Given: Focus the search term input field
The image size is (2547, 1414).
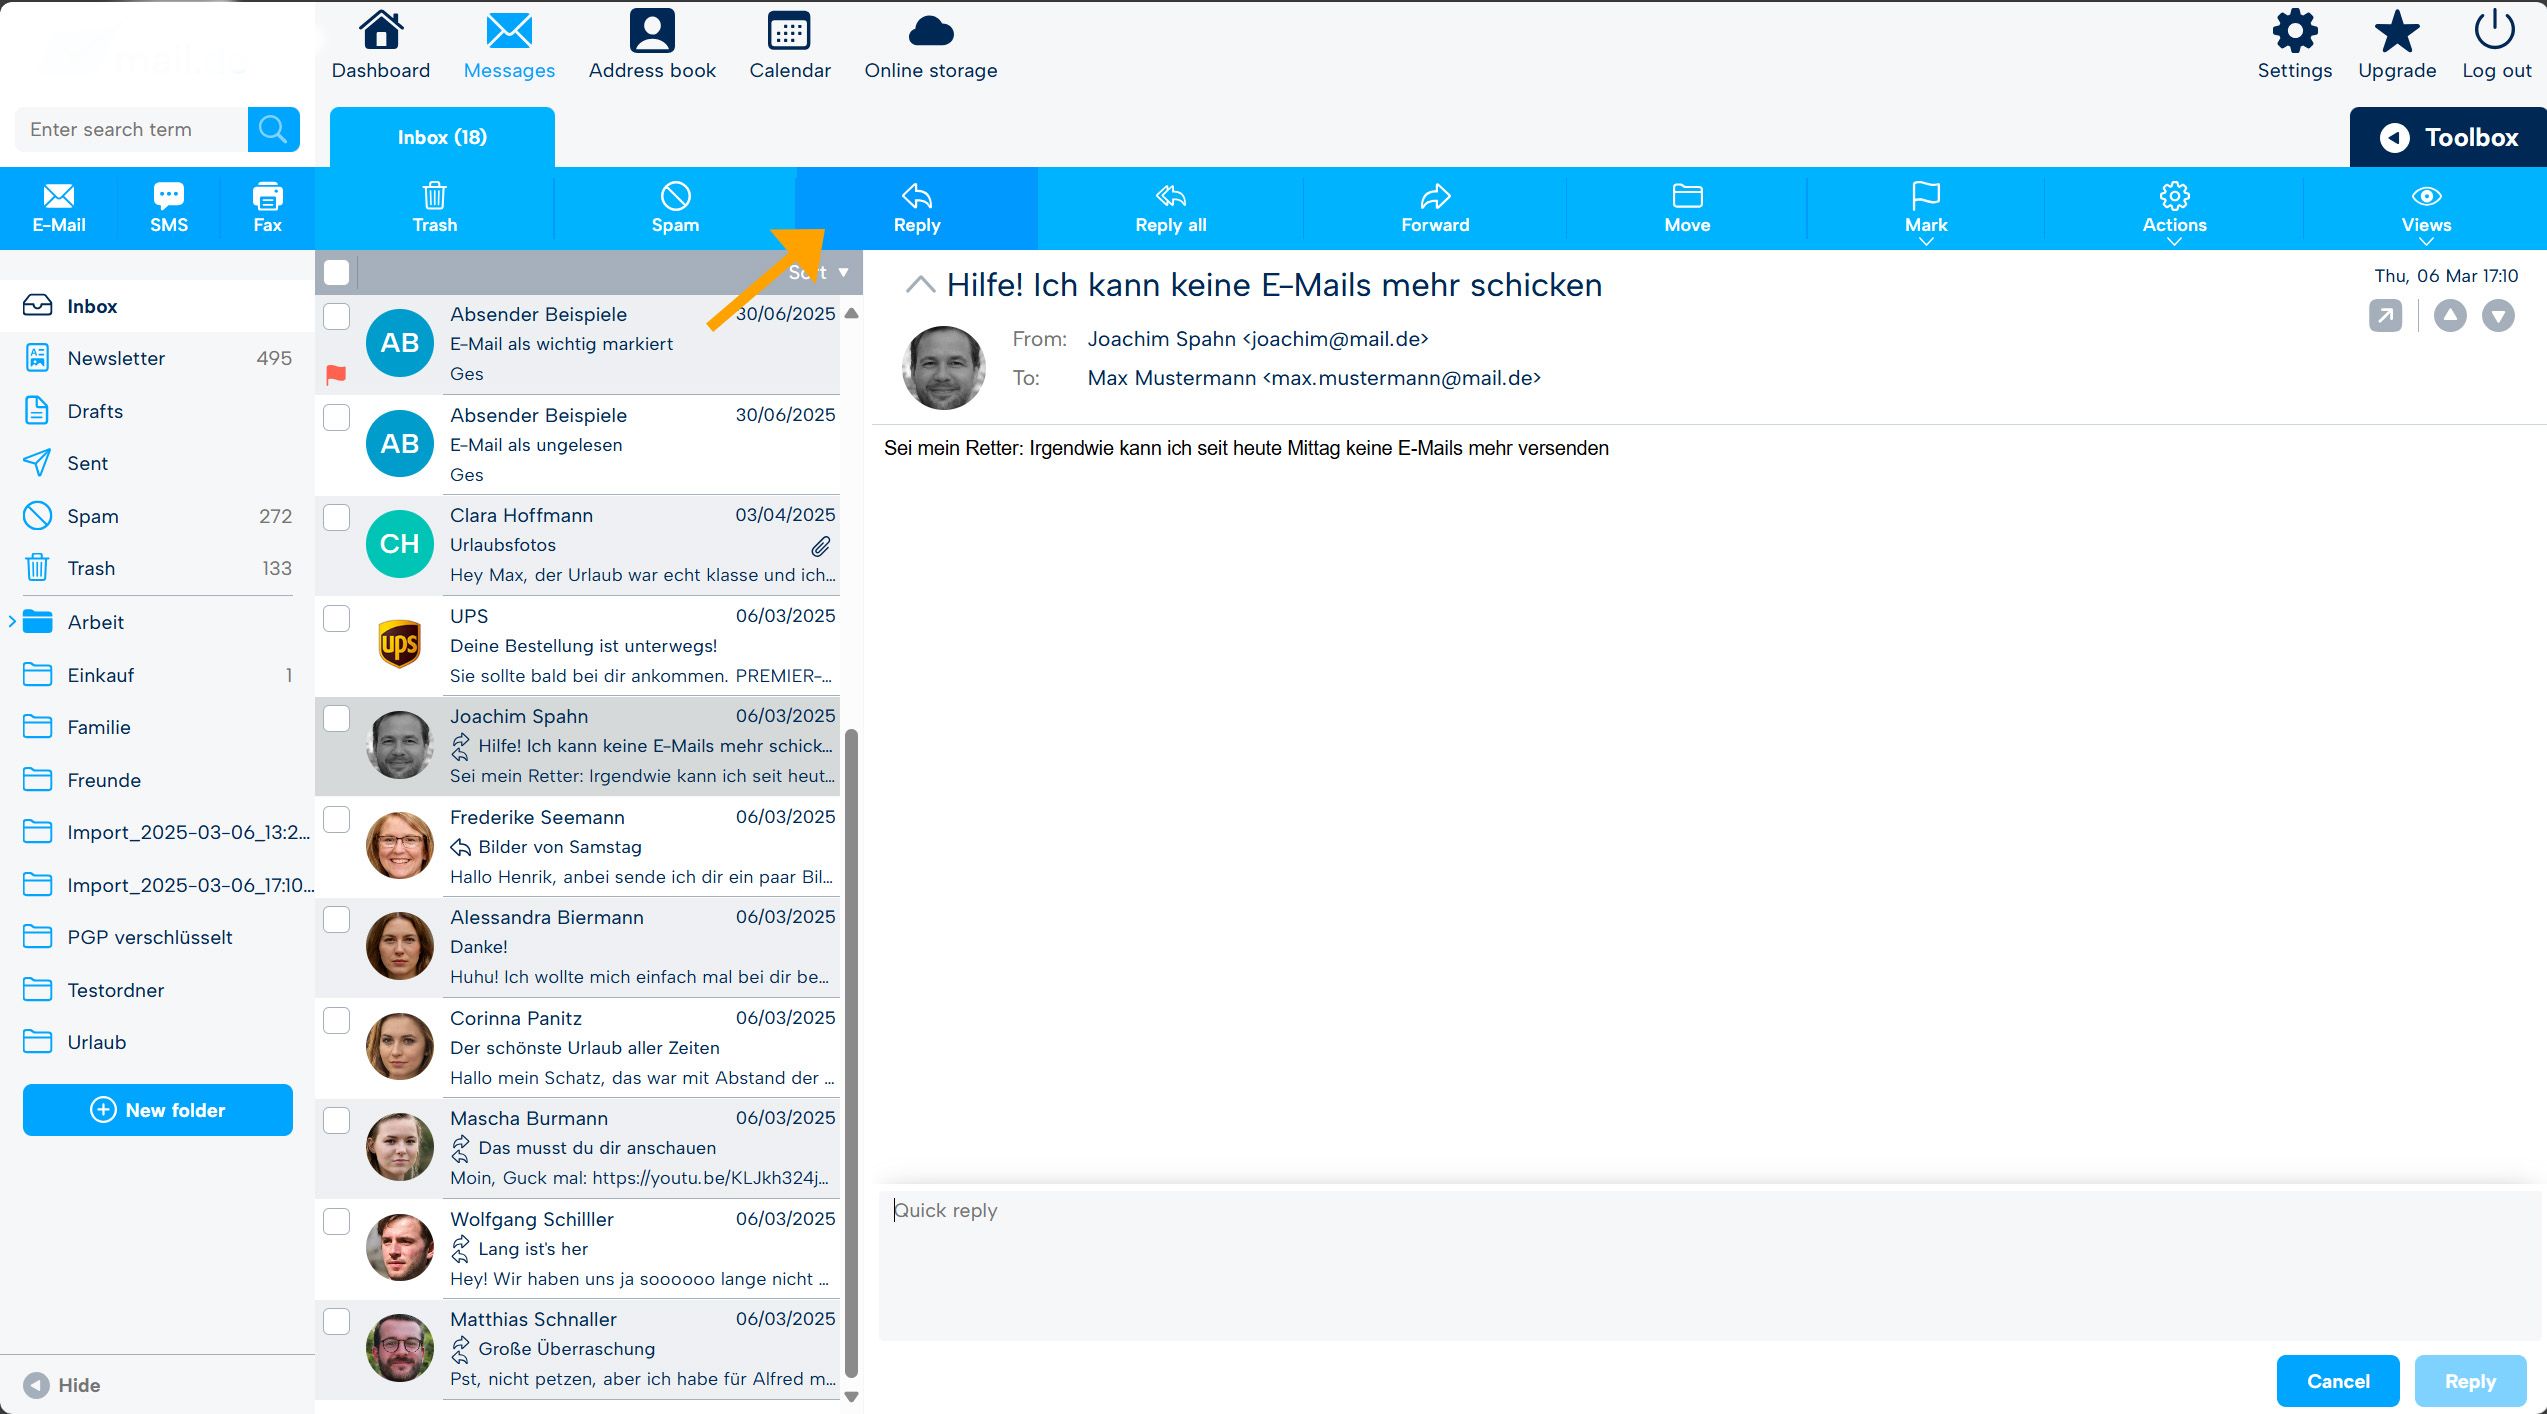Looking at the screenshot, I should click(x=131, y=129).
